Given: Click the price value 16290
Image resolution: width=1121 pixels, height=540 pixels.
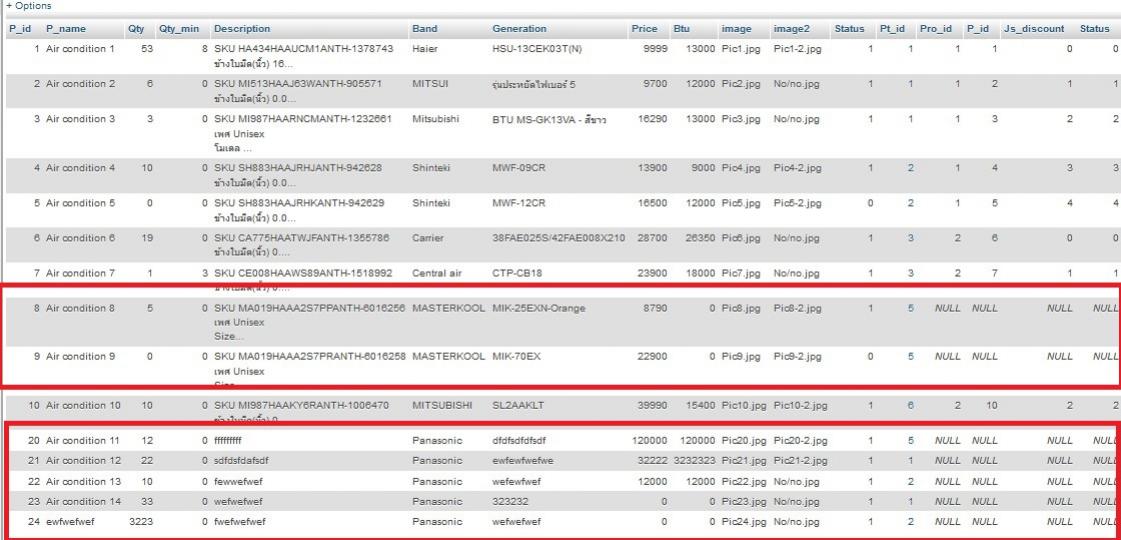Looking at the screenshot, I should (652, 119).
